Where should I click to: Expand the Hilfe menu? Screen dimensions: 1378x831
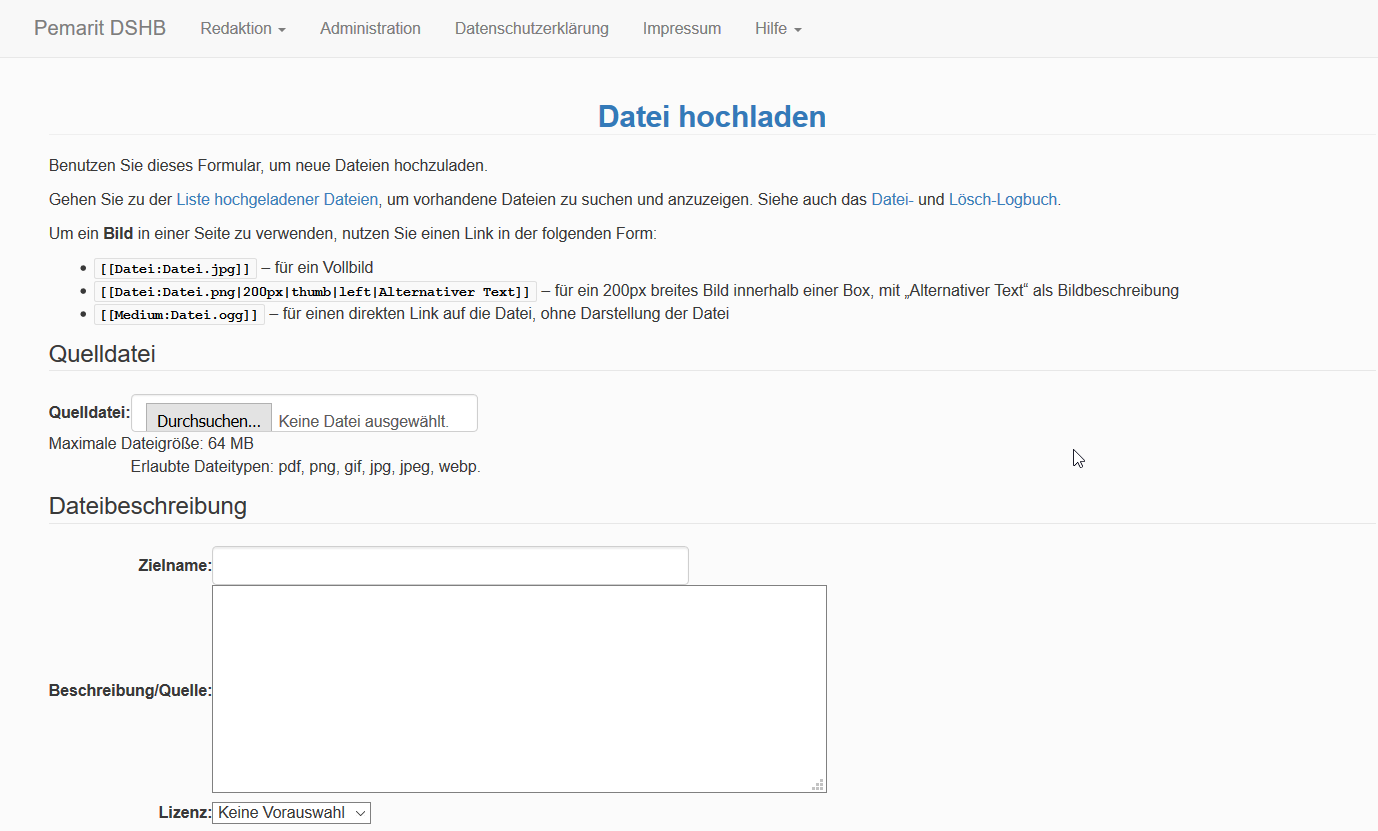click(x=778, y=28)
